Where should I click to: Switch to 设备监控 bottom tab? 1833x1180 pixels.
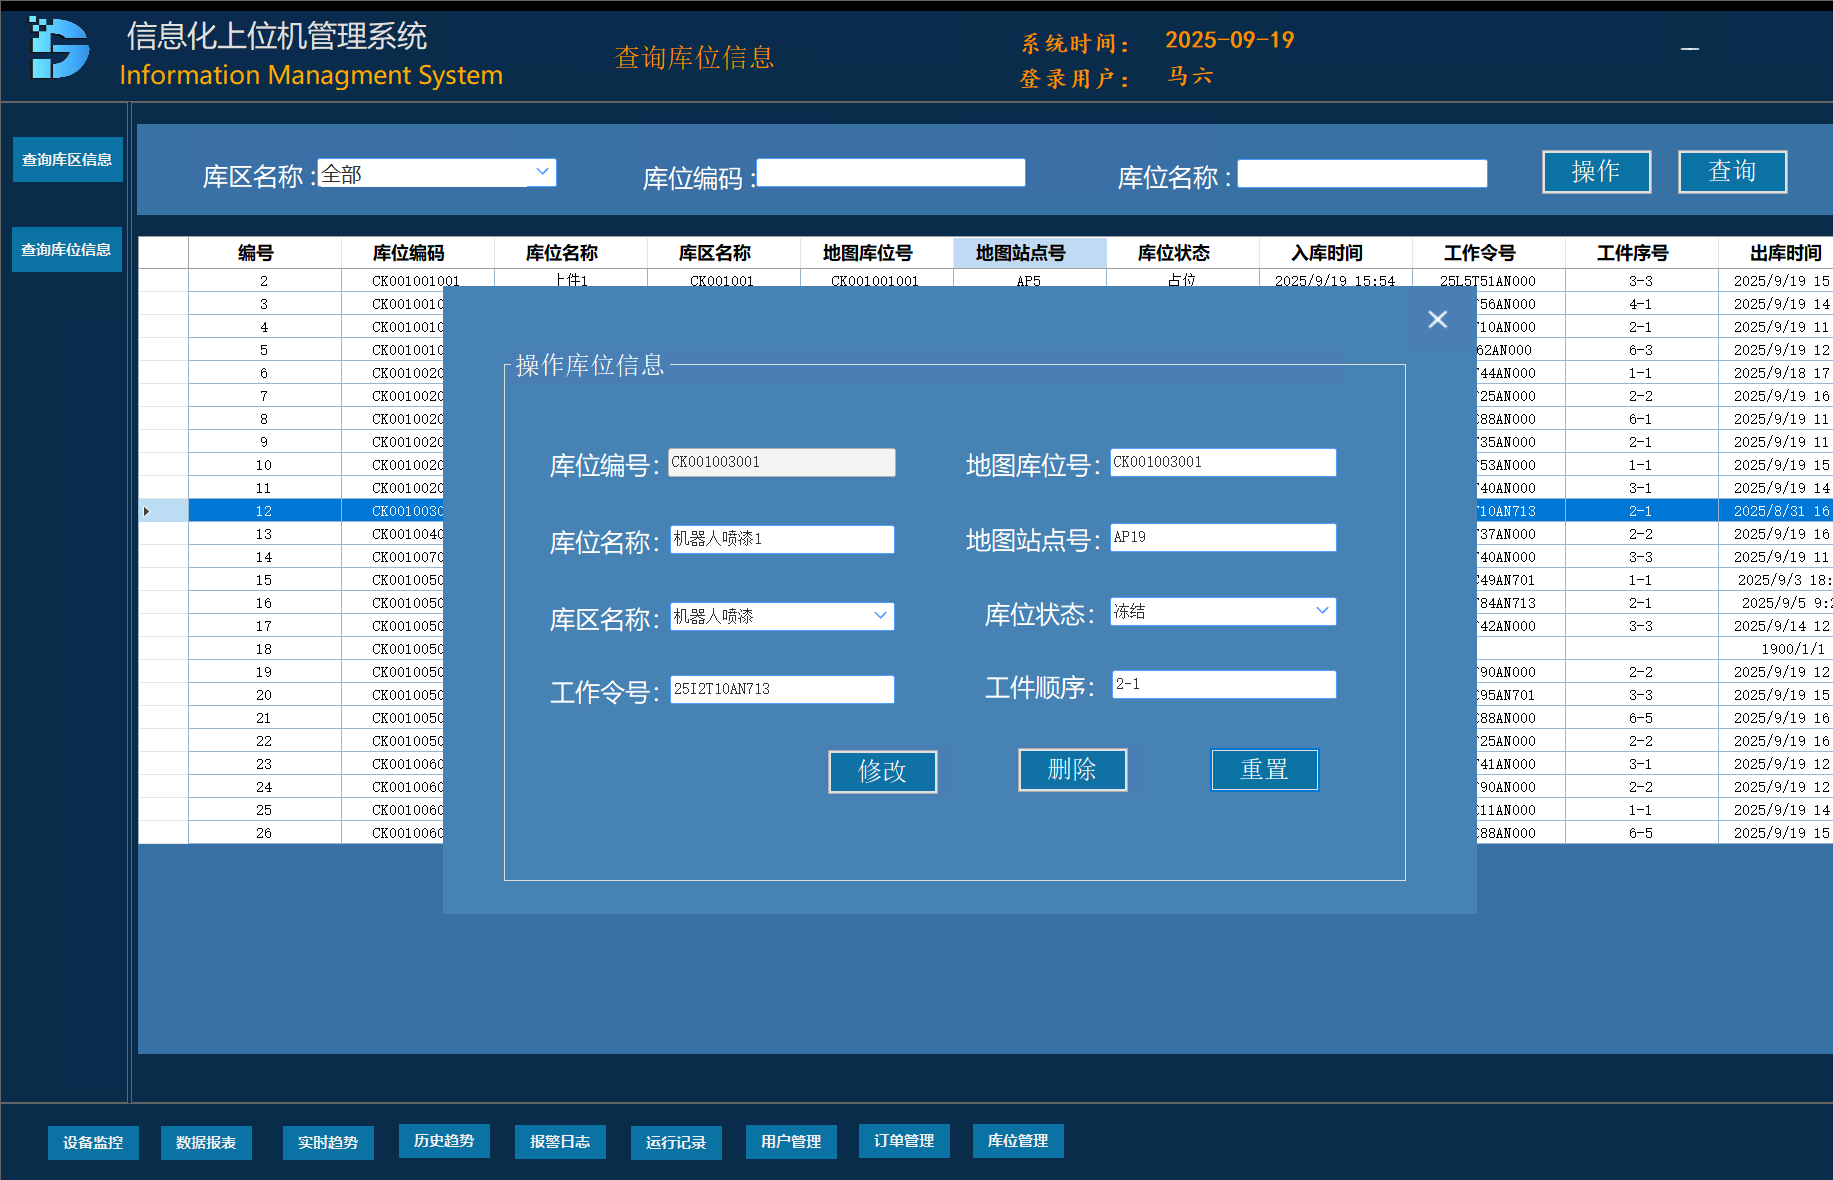(93, 1142)
